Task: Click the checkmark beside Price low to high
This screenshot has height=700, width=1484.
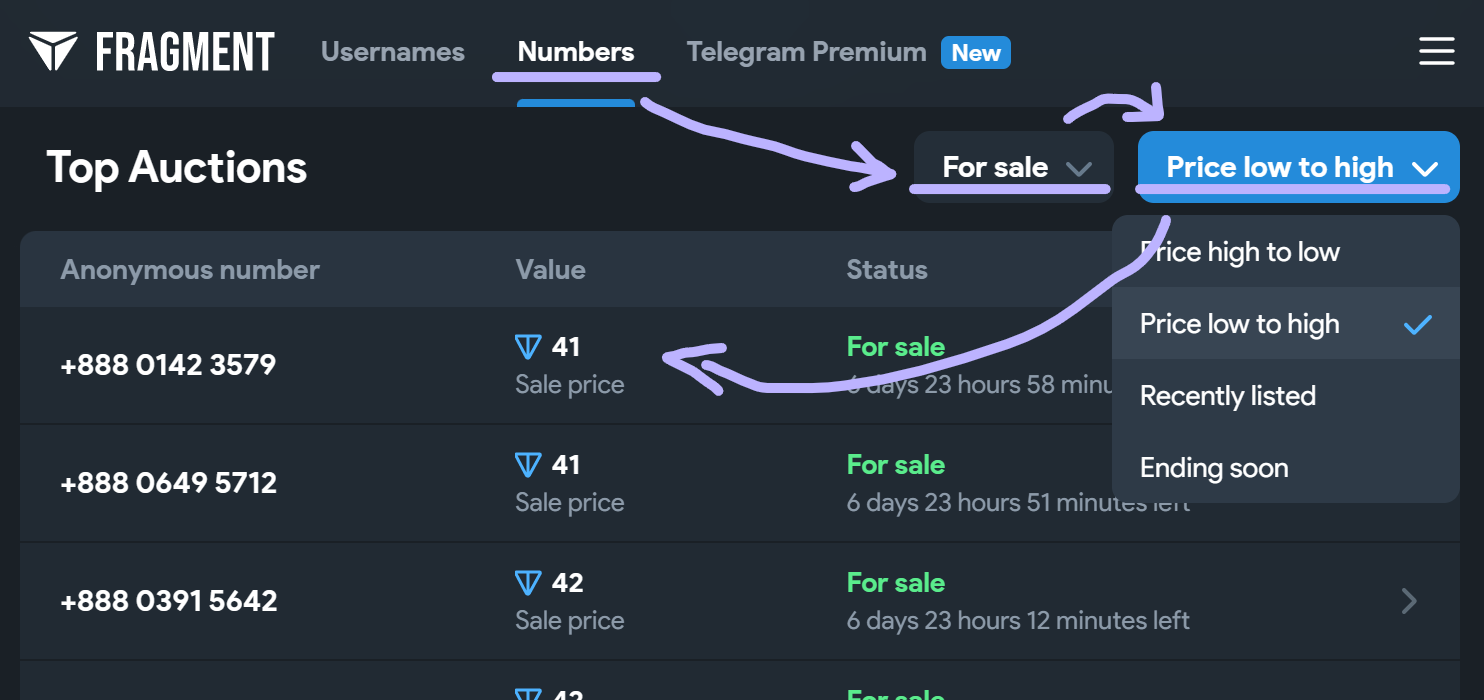Action: coord(1417,324)
